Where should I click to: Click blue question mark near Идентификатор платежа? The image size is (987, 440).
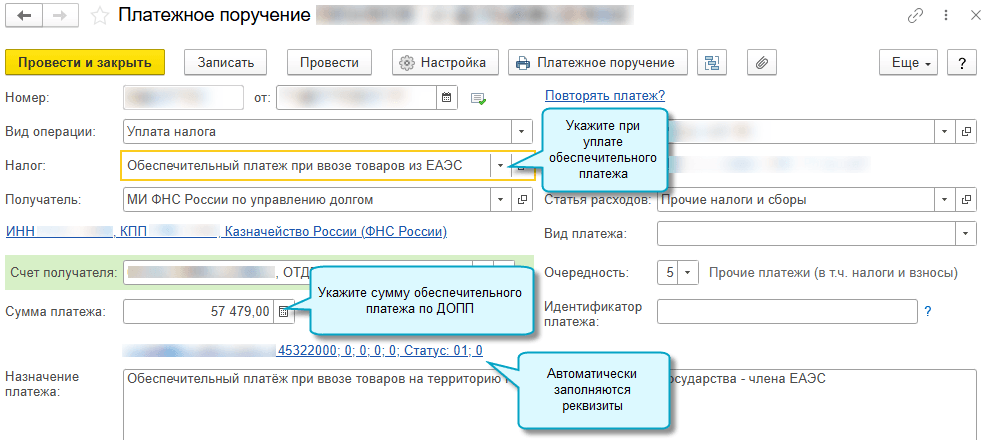[x=927, y=311]
